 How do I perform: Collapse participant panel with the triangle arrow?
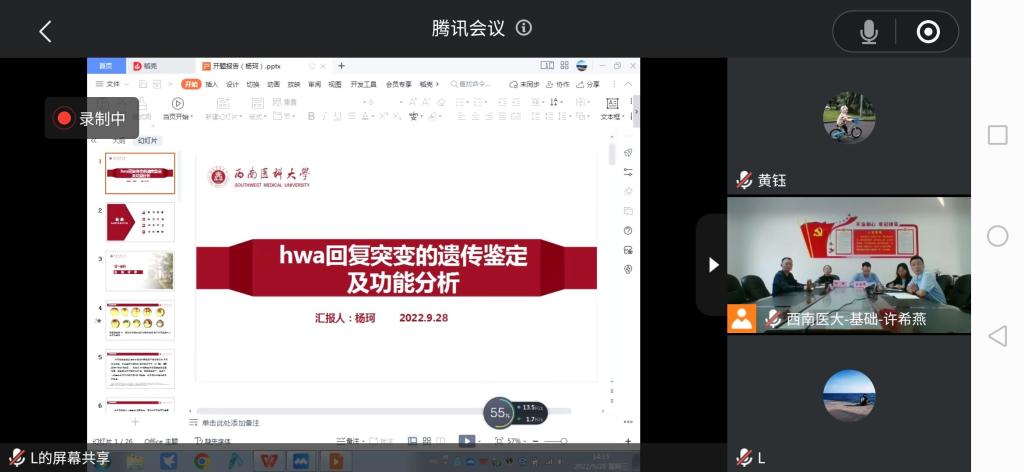[x=713, y=264]
